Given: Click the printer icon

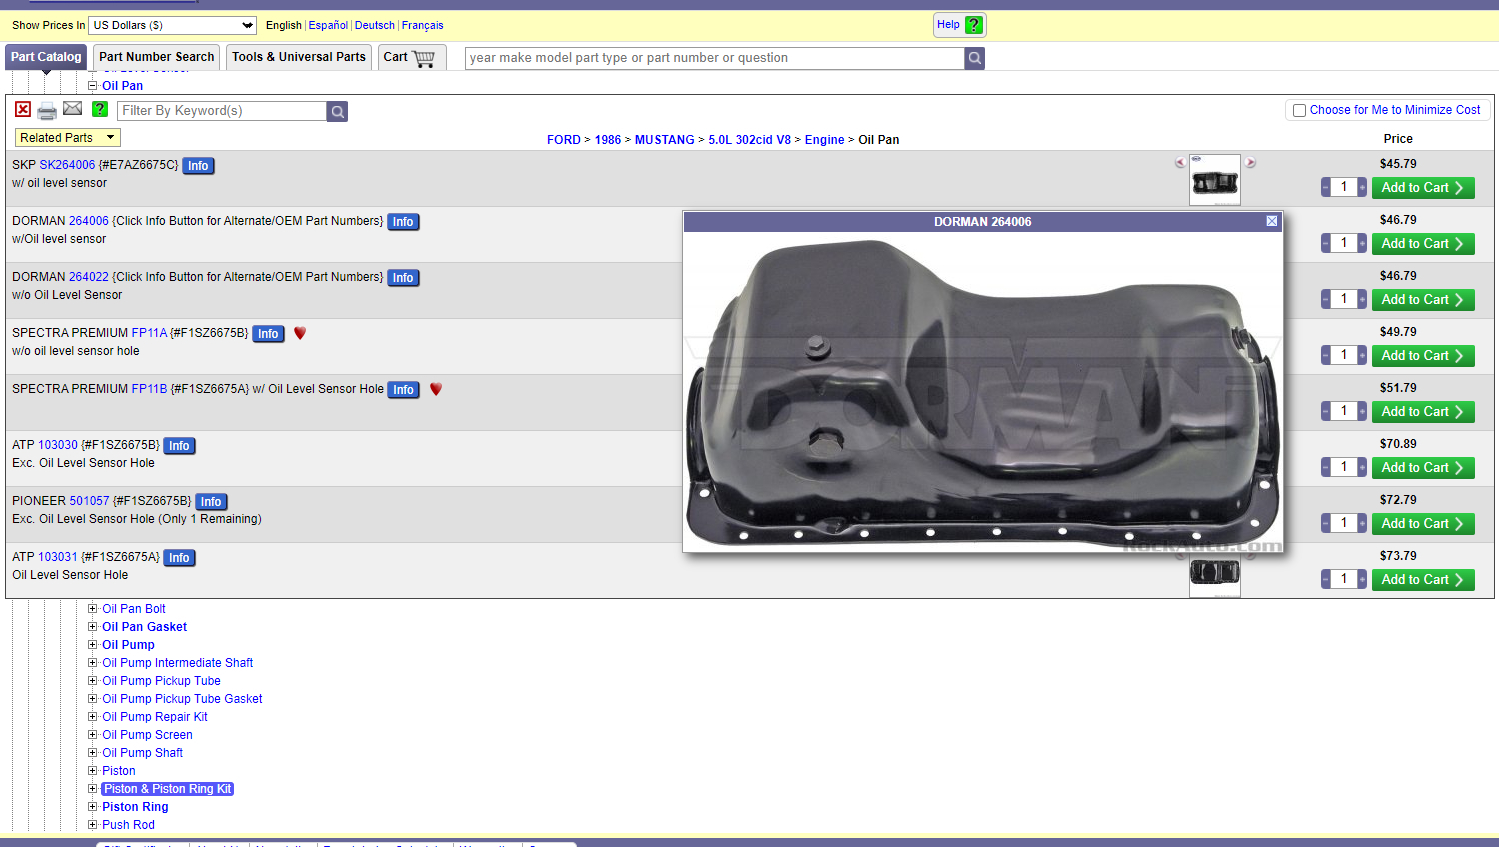Looking at the screenshot, I should pyautogui.click(x=47, y=111).
